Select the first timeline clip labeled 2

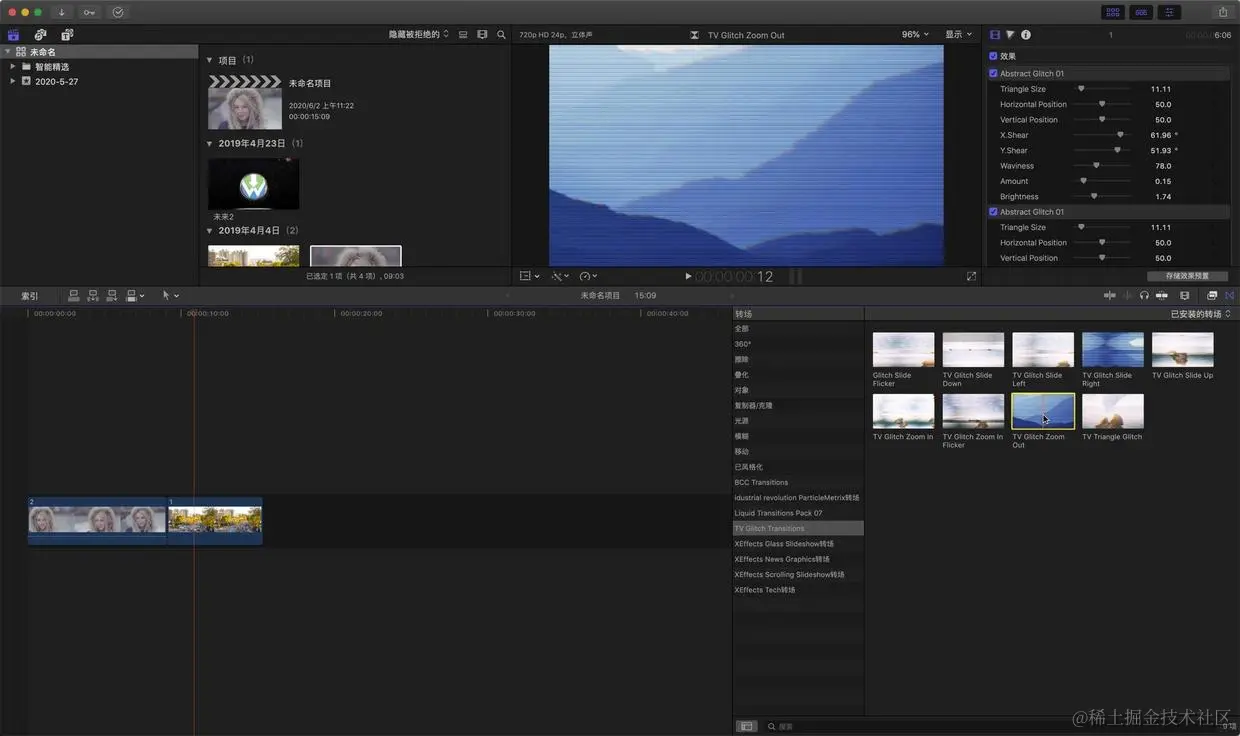coord(97,521)
